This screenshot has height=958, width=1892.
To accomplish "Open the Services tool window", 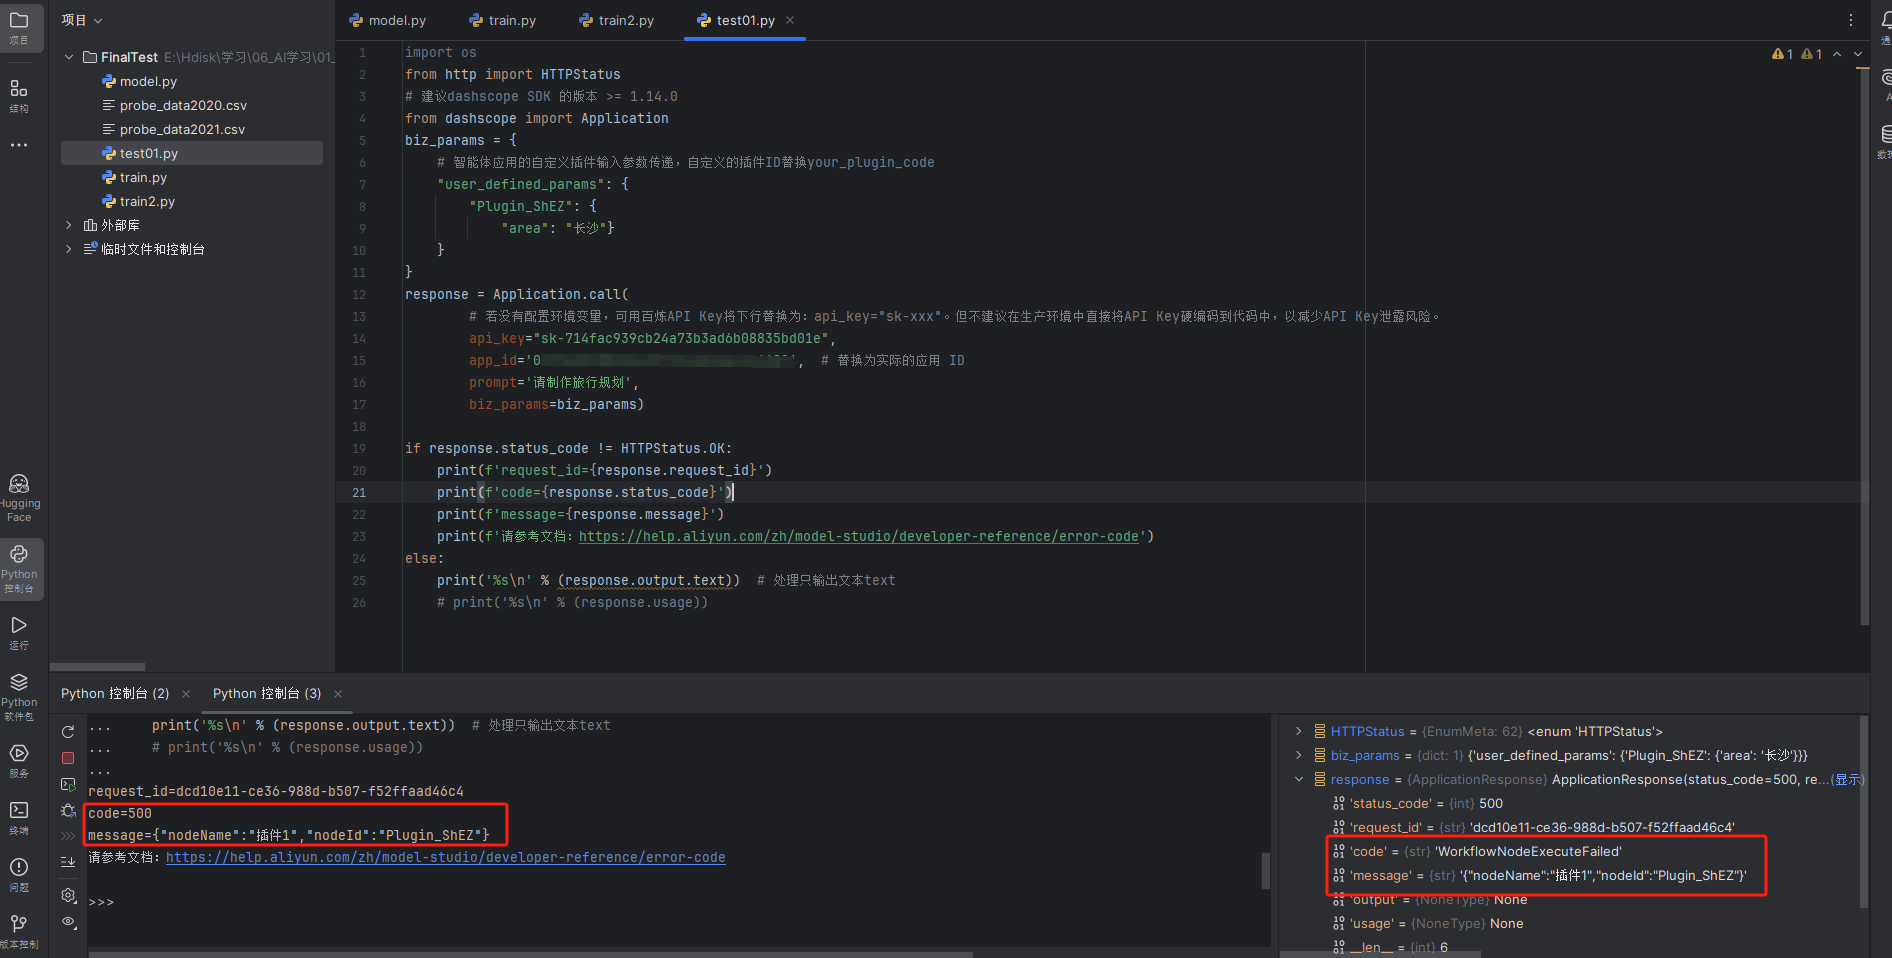I will pyautogui.click(x=19, y=759).
